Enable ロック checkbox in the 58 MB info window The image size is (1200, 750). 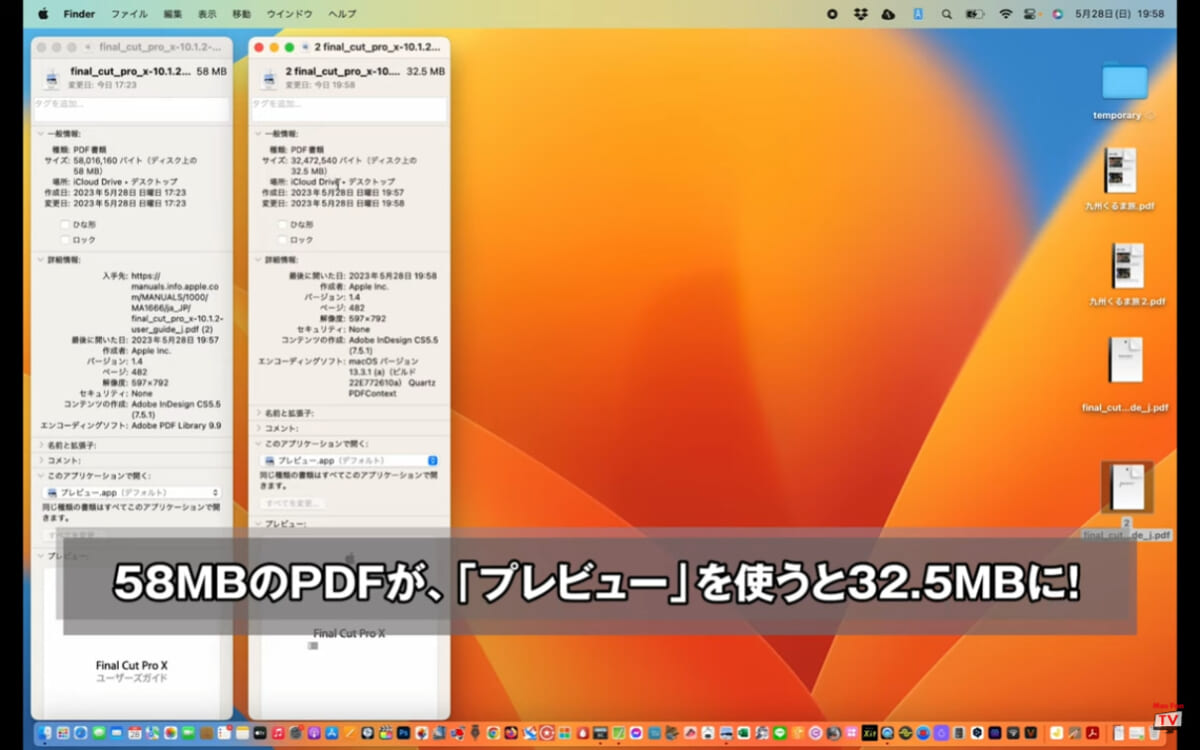click(x=65, y=240)
